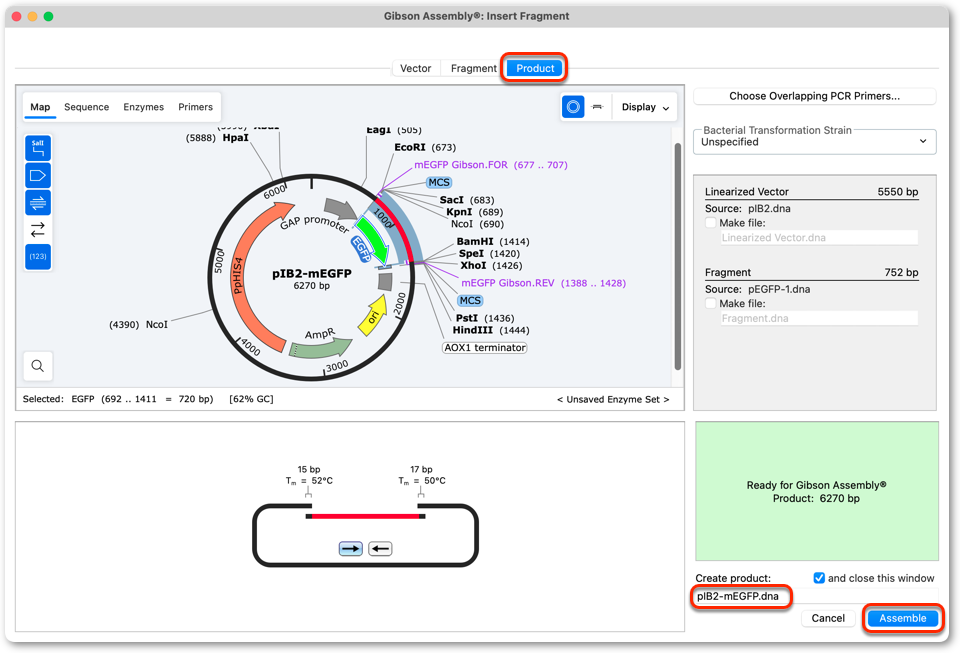This screenshot has width=961, height=653.
Task: Expand Bacterial Transformation Strain dropdown
Action: 815,142
